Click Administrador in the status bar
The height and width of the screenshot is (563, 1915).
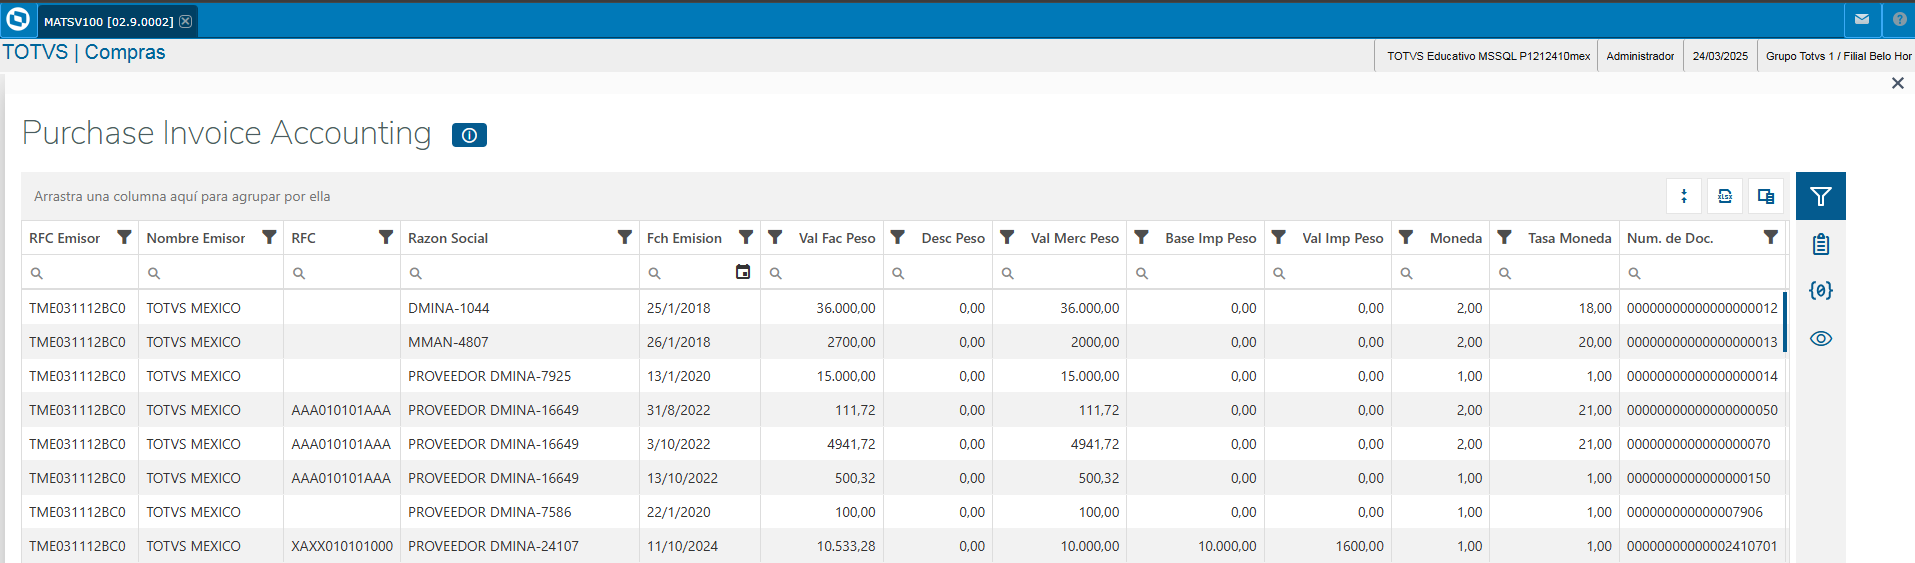(1640, 56)
